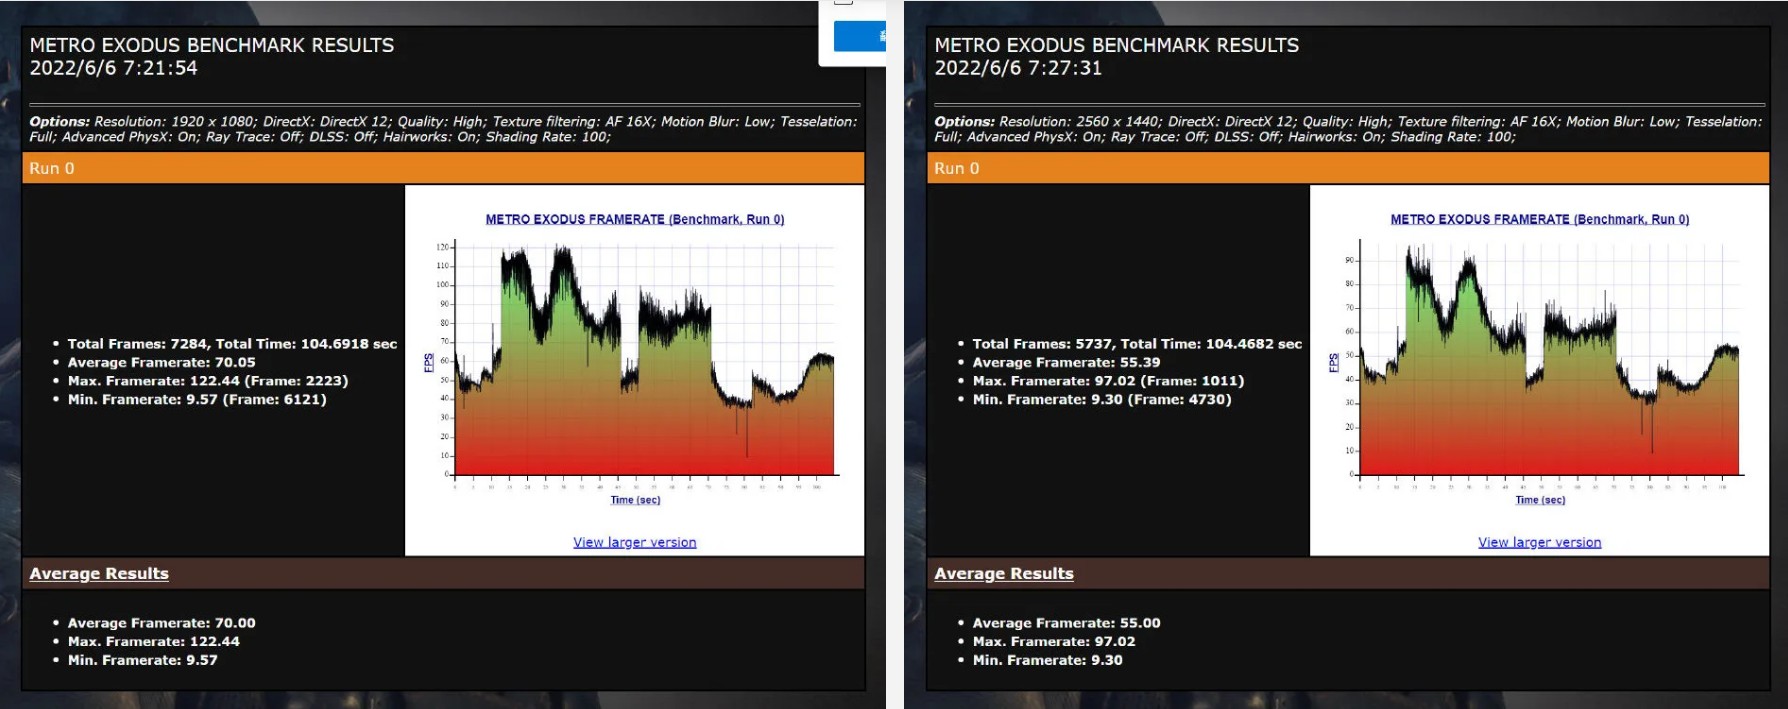Click 'Total Frames: 7284' line
The image size is (1788, 709).
(x=232, y=343)
